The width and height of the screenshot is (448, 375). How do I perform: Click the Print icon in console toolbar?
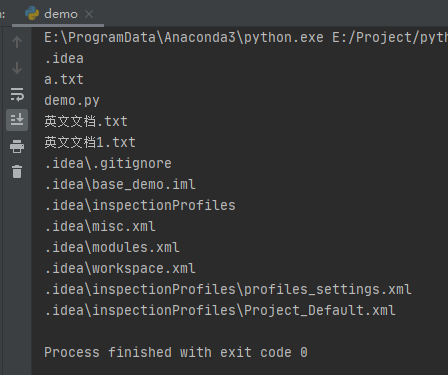click(x=17, y=146)
